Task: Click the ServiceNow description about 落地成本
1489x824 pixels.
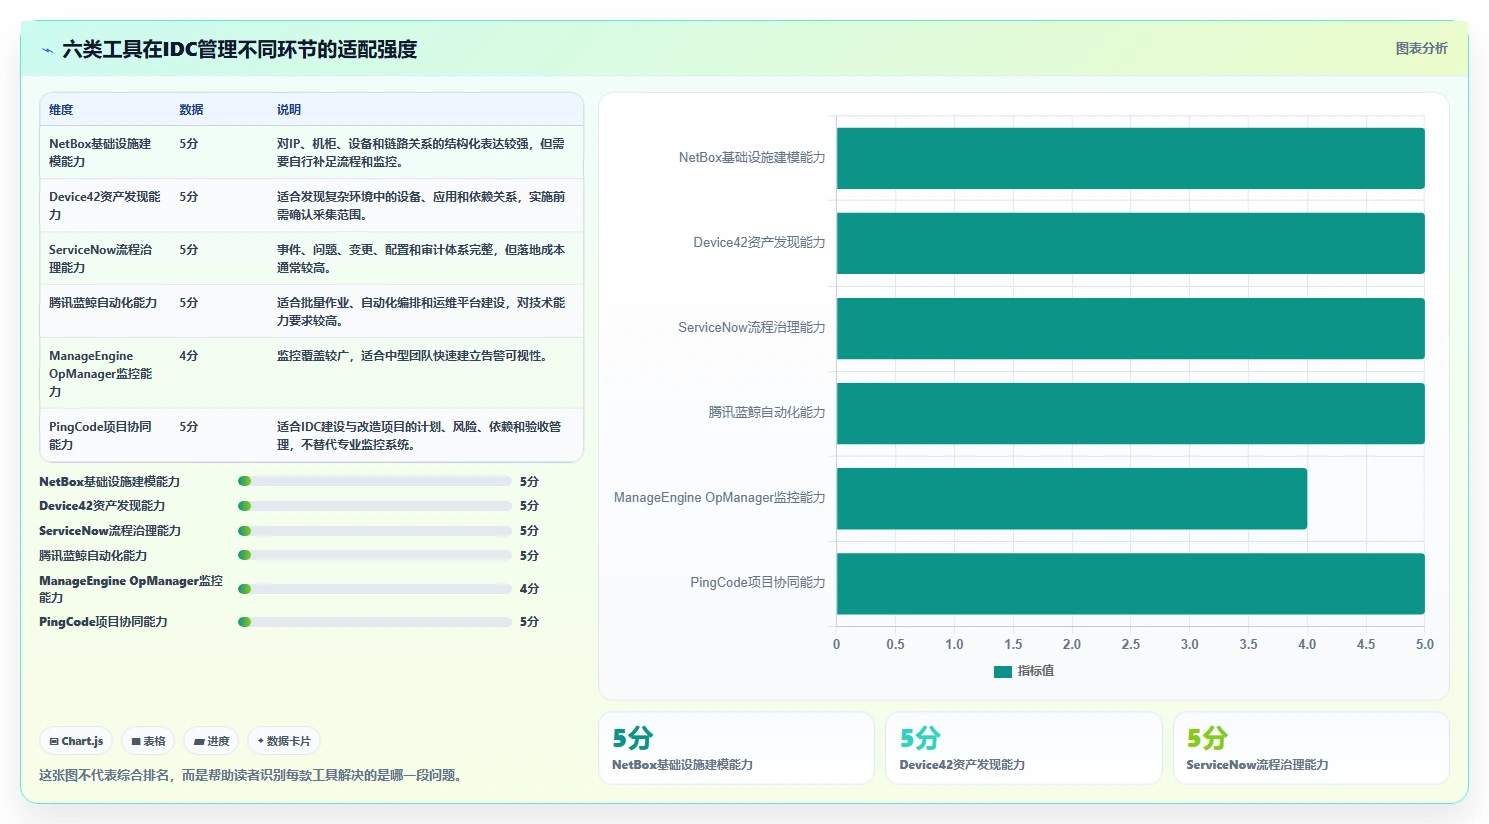Action: (421, 258)
